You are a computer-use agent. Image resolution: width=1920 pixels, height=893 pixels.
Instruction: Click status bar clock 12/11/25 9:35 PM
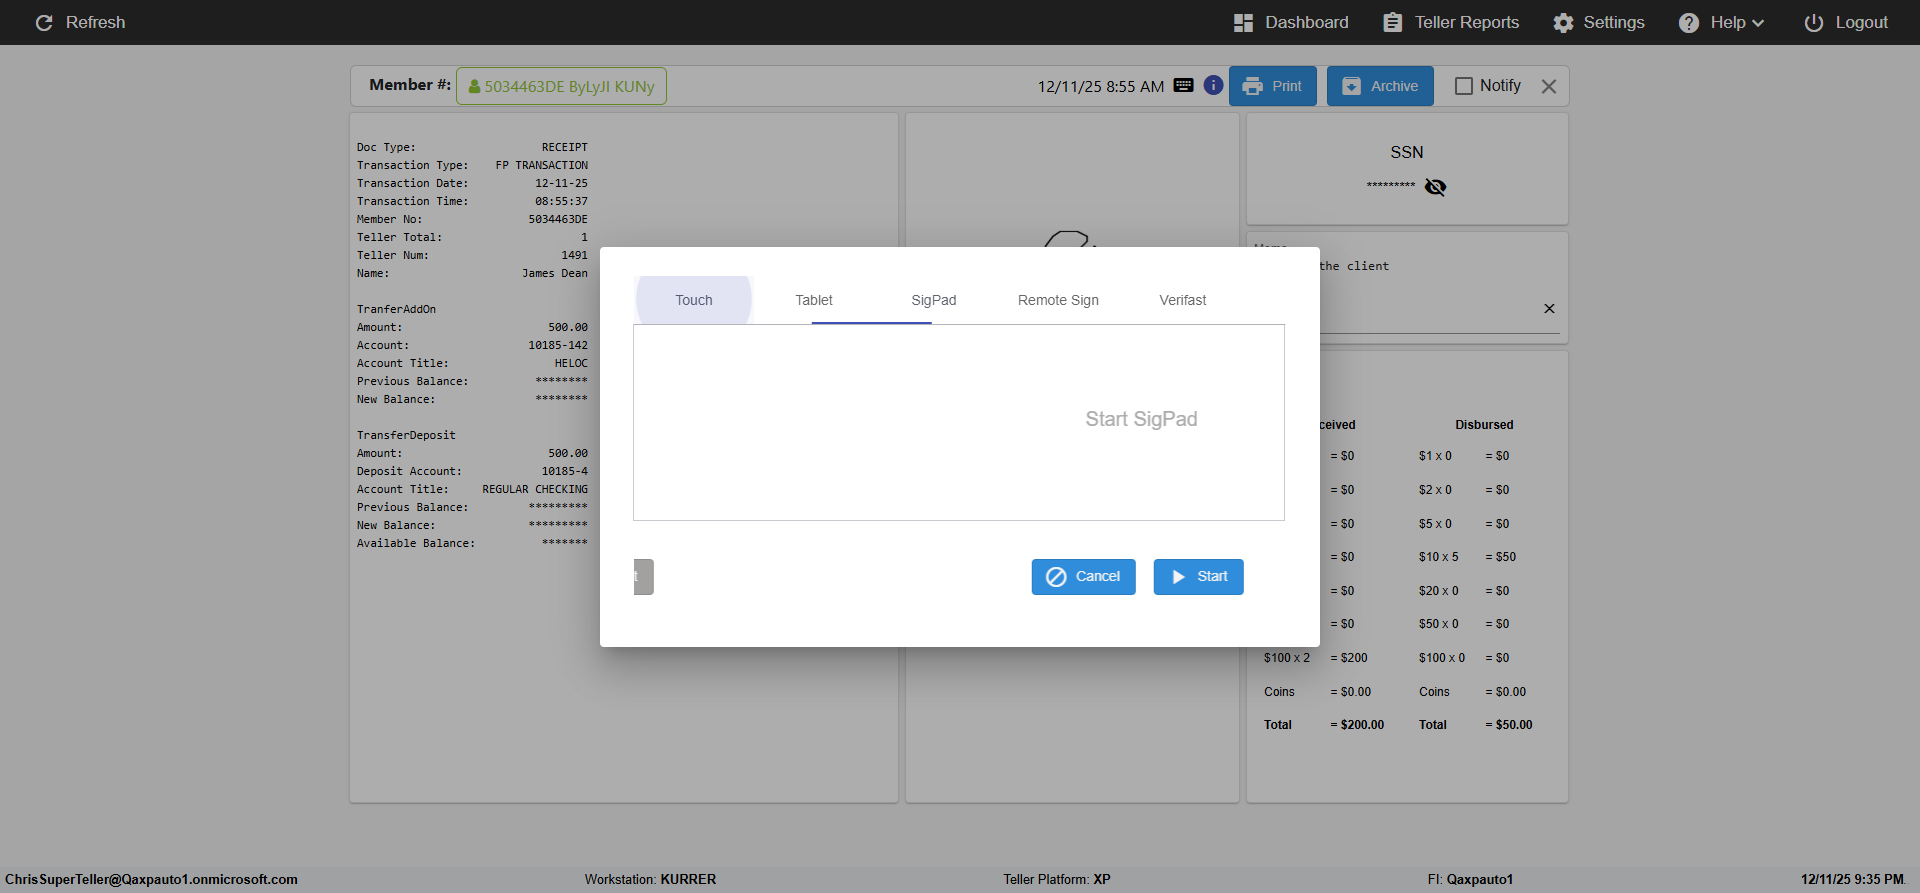(1852, 880)
